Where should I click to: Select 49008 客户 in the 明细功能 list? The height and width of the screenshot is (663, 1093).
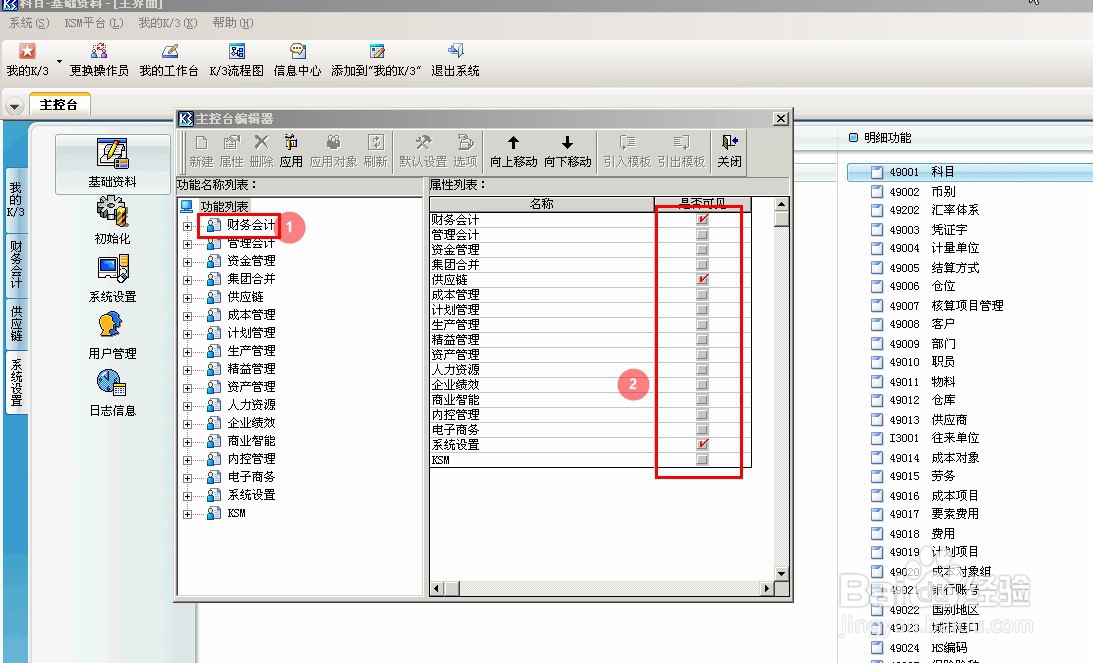tap(928, 324)
